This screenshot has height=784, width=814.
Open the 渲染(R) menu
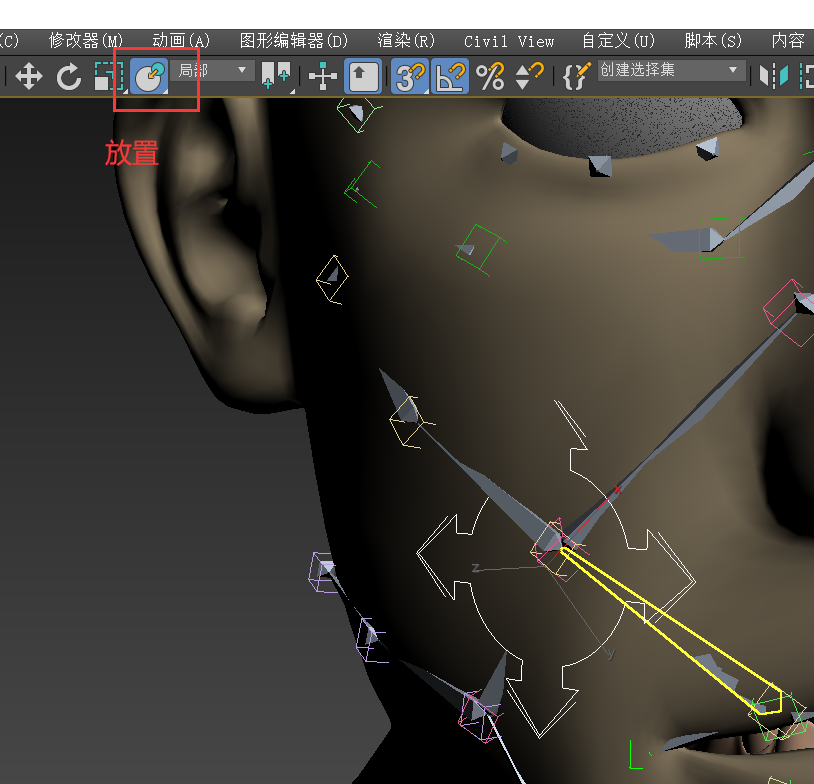coord(406,40)
